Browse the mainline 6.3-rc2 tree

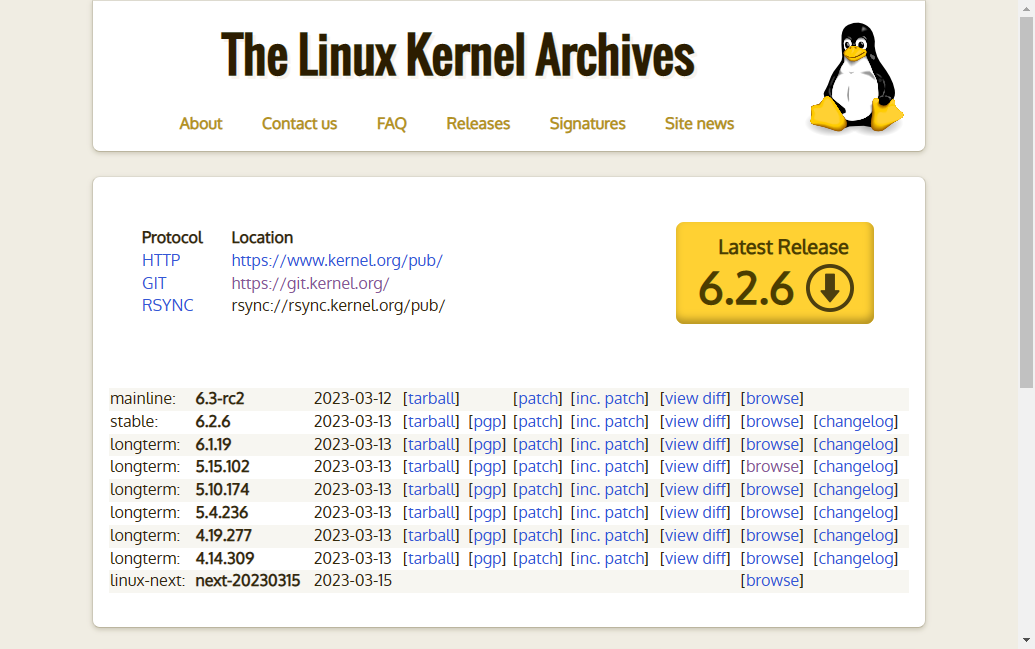click(x=772, y=399)
